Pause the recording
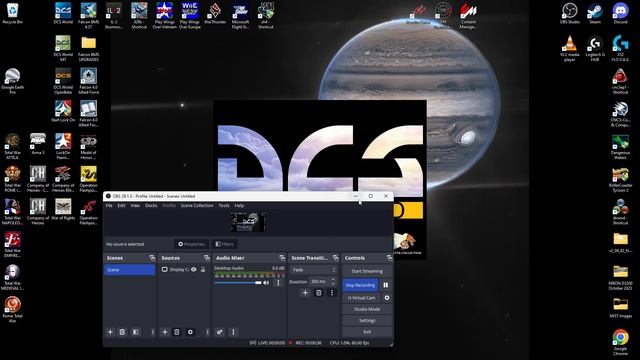The image size is (640, 360). (386, 285)
